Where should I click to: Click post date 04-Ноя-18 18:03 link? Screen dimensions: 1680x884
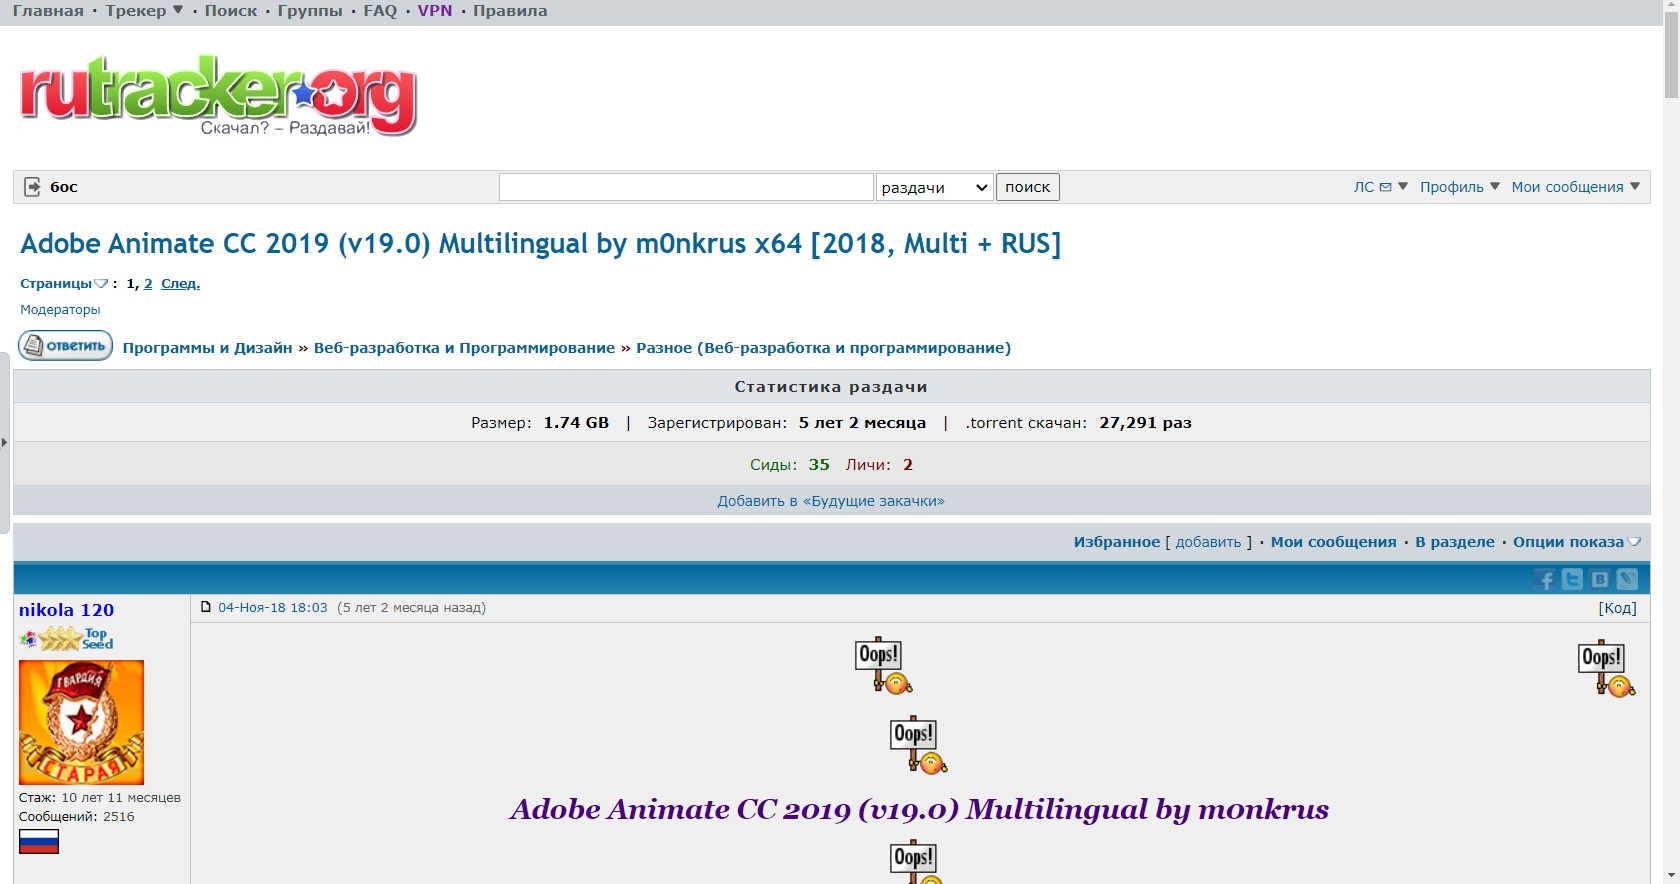273,608
